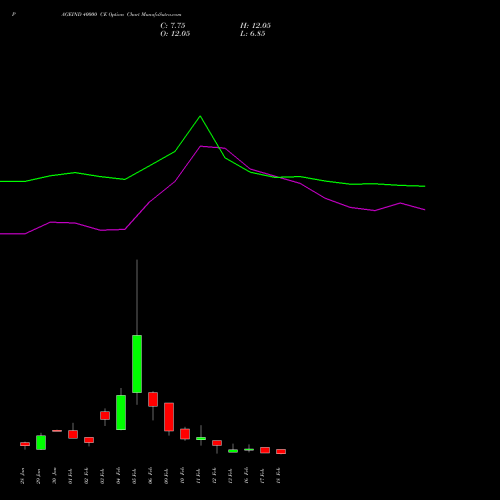Select the tall green candle above 05 Feb
The width and height of the screenshot is (500, 500).
(137, 364)
